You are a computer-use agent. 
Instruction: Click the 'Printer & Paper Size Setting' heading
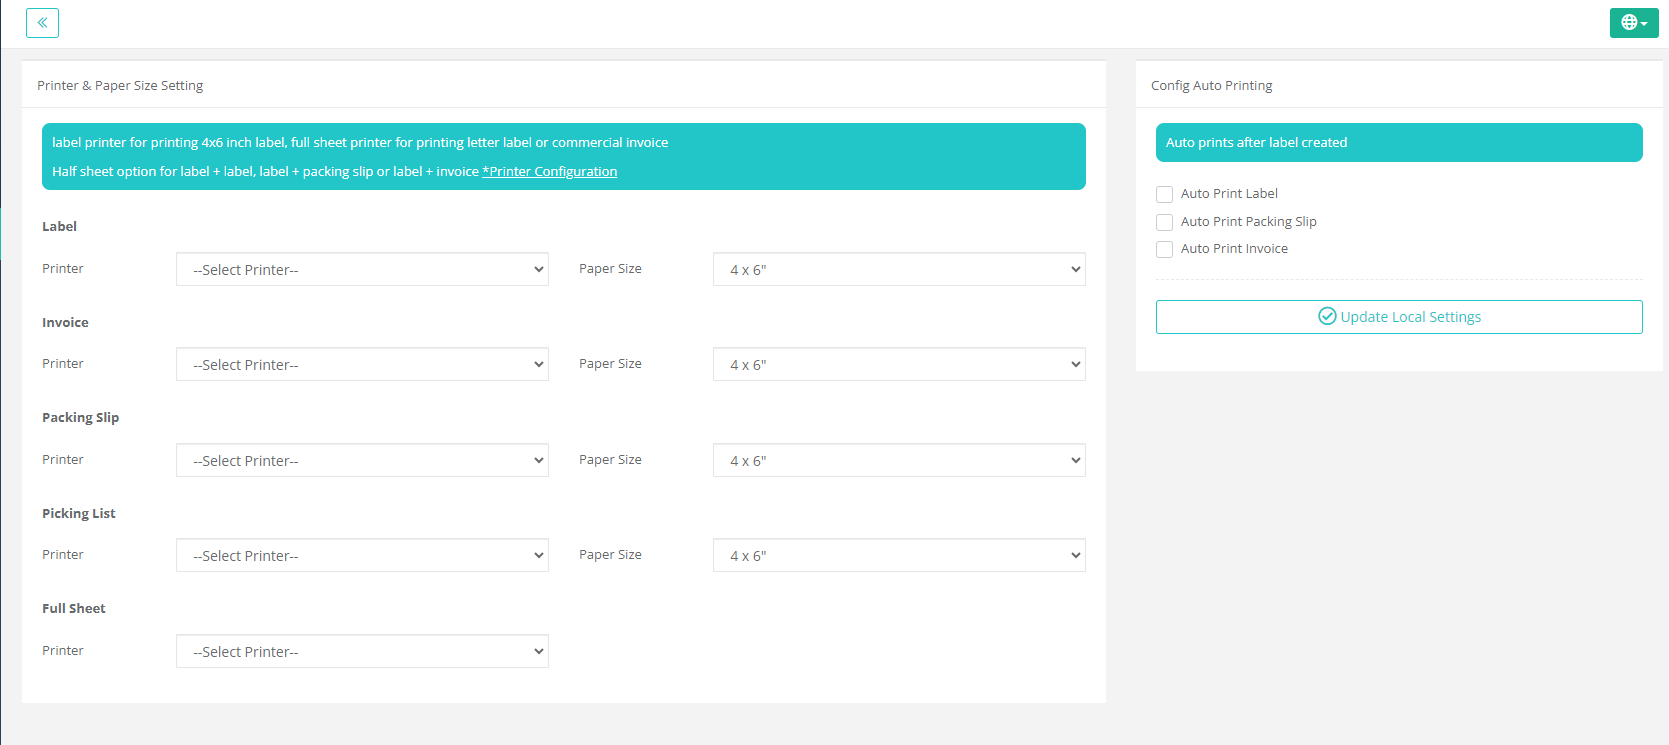click(x=120, y=86)
